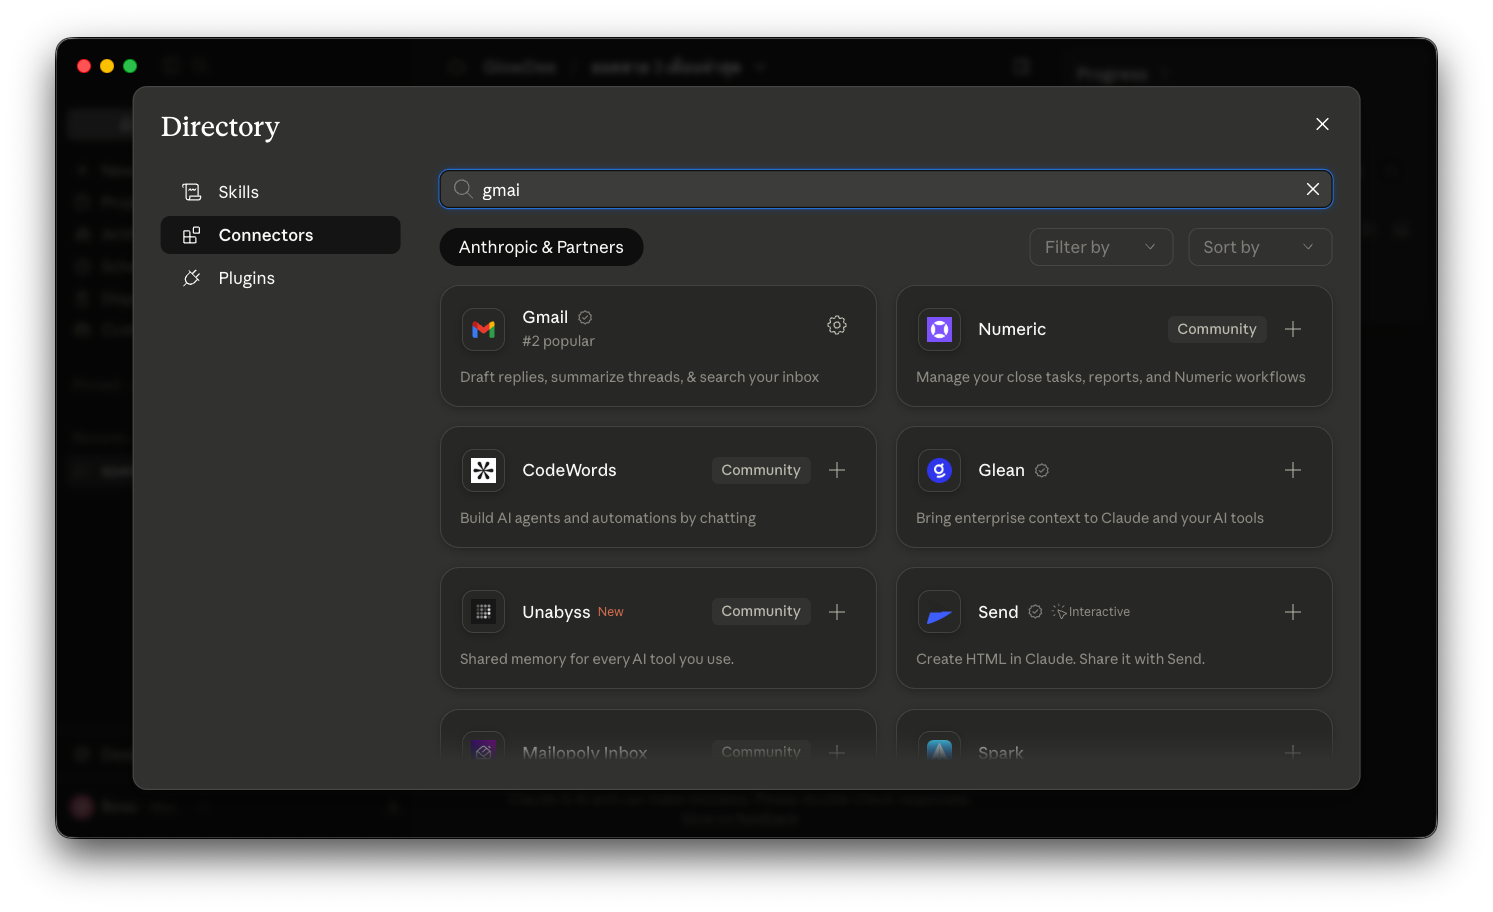Click the Skills sidebar icon
1493x912 pixels.
192,192
